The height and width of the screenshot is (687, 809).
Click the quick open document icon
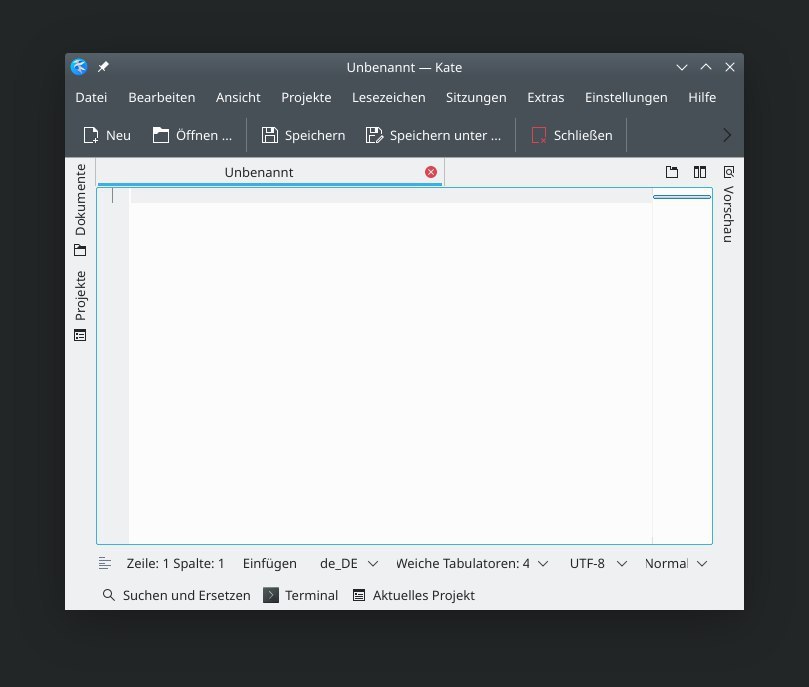(672, 172)
